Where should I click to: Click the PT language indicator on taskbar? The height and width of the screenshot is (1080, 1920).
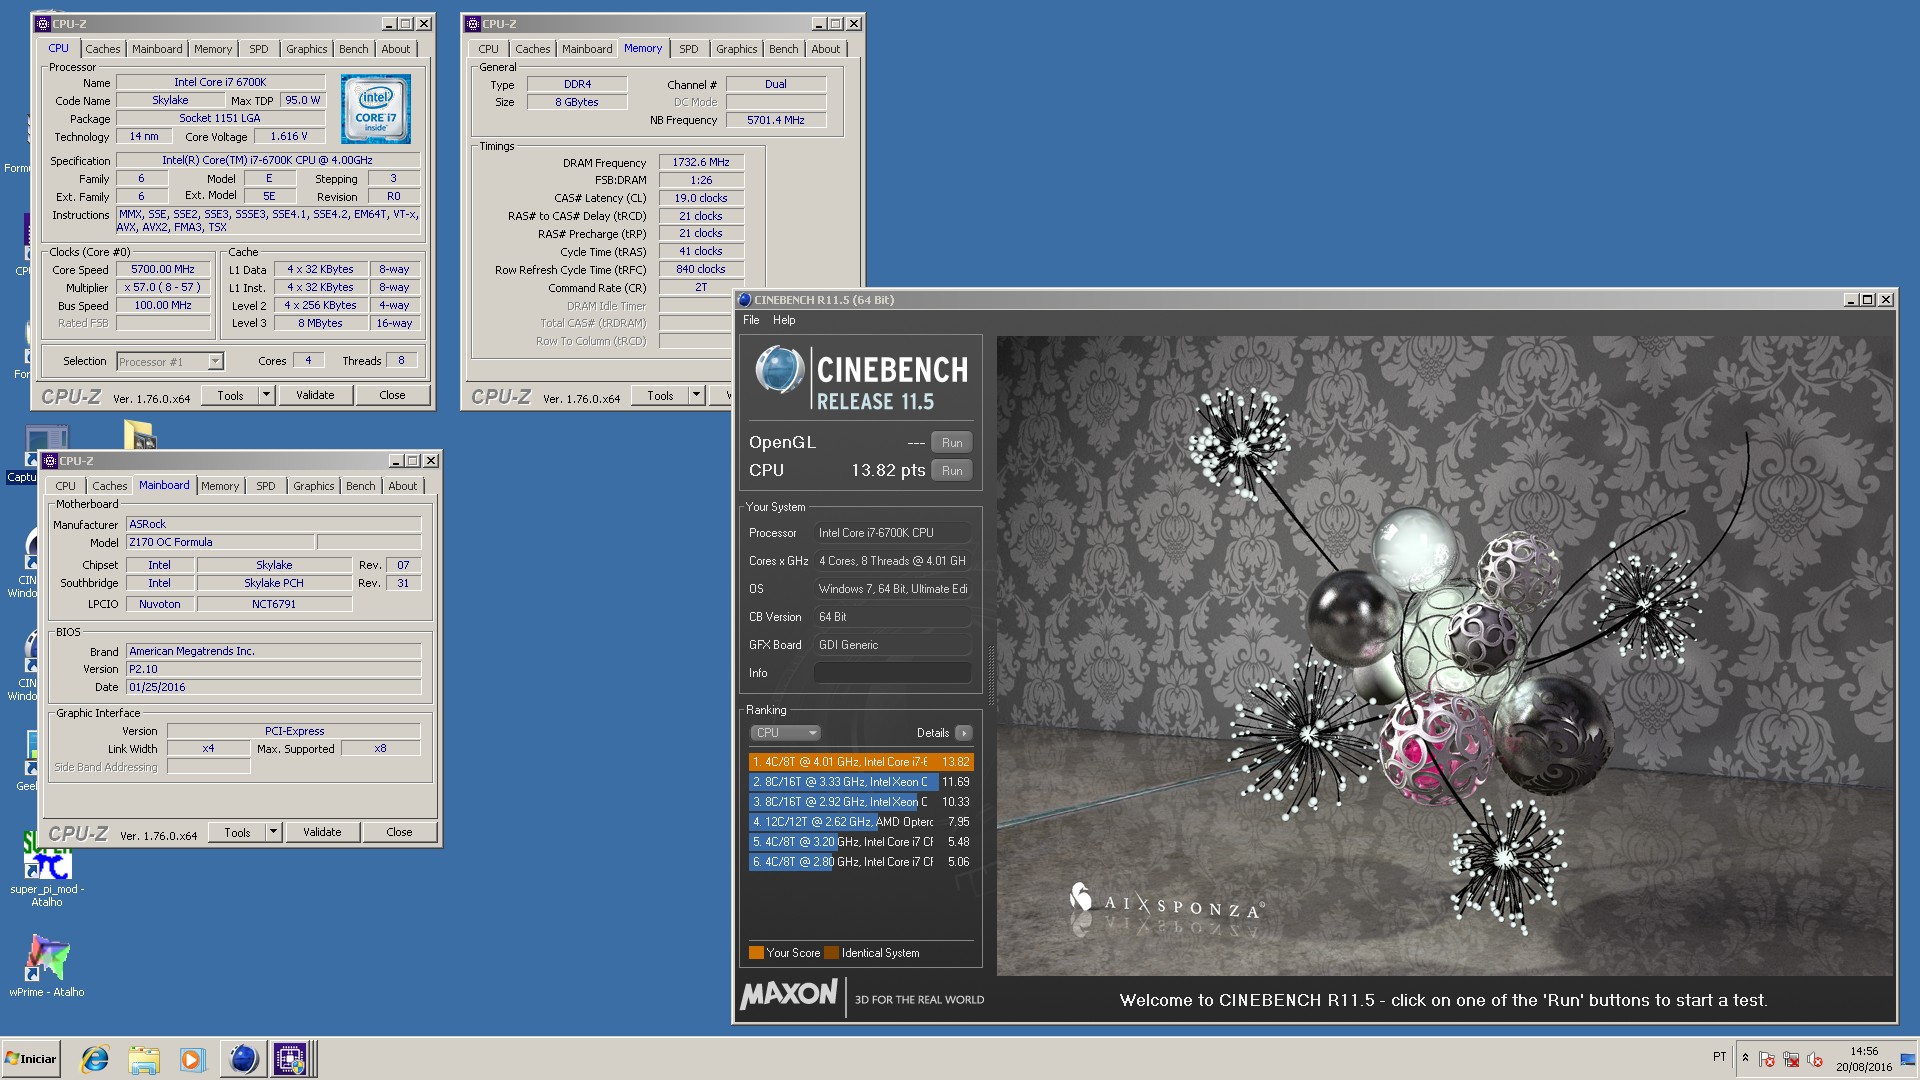[x=1719, y=1057]
